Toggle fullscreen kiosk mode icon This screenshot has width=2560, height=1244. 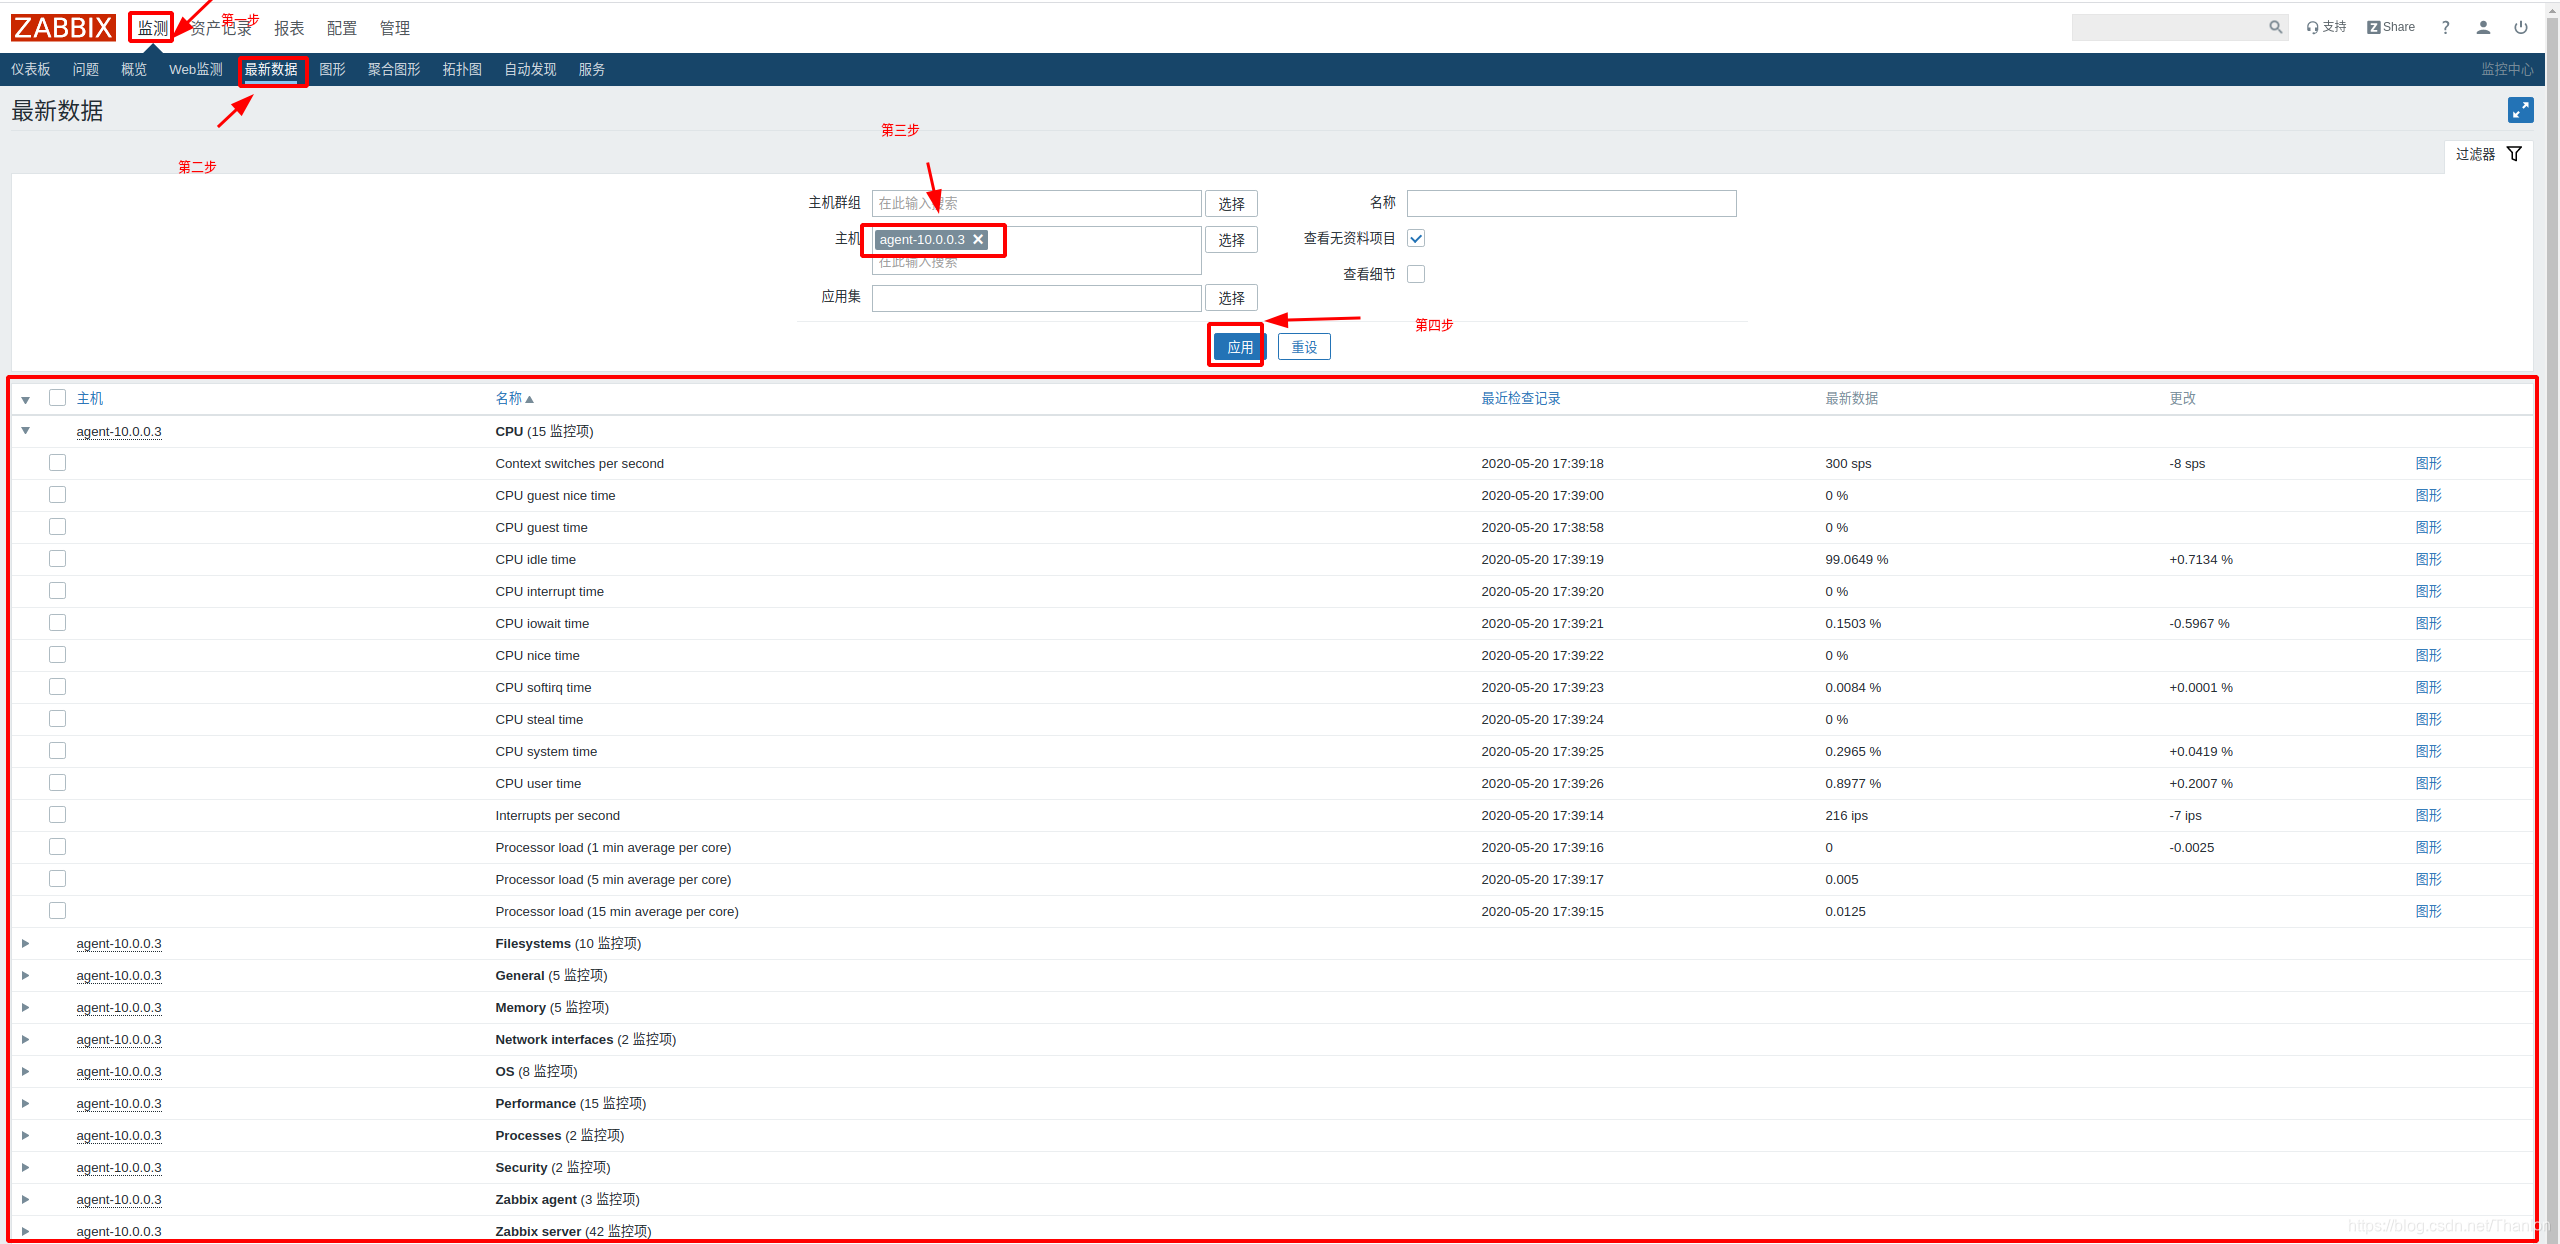[2520, 110]
